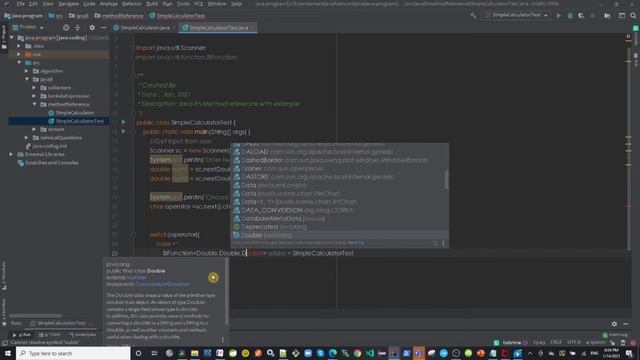Expand the stream package
This screenshot has width=640, height=360.
pos(34,129)
